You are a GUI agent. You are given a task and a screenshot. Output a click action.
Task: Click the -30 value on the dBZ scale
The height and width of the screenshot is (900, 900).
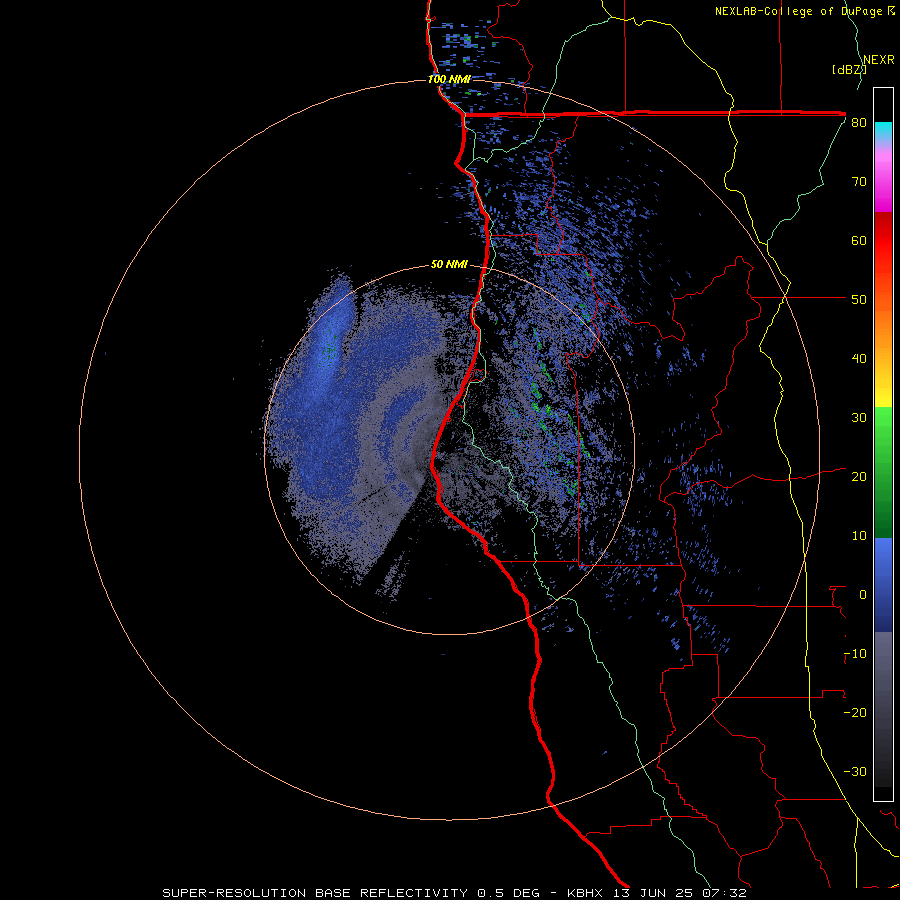point(855,772)
